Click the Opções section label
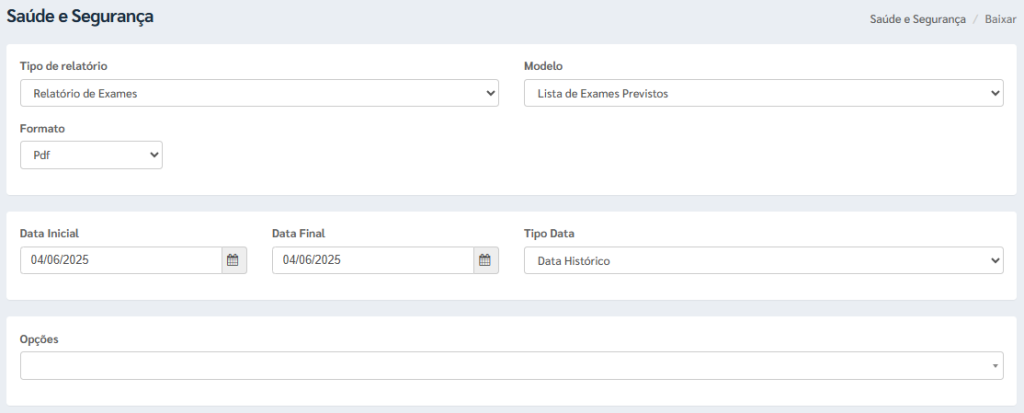The width and height of the screenshot is (1024, 413). pyautogui.click(x=39, y=339)
